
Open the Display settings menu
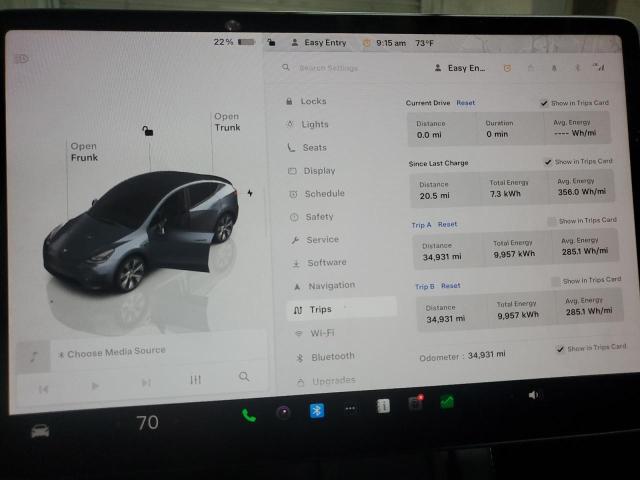(x=312, y=171)
